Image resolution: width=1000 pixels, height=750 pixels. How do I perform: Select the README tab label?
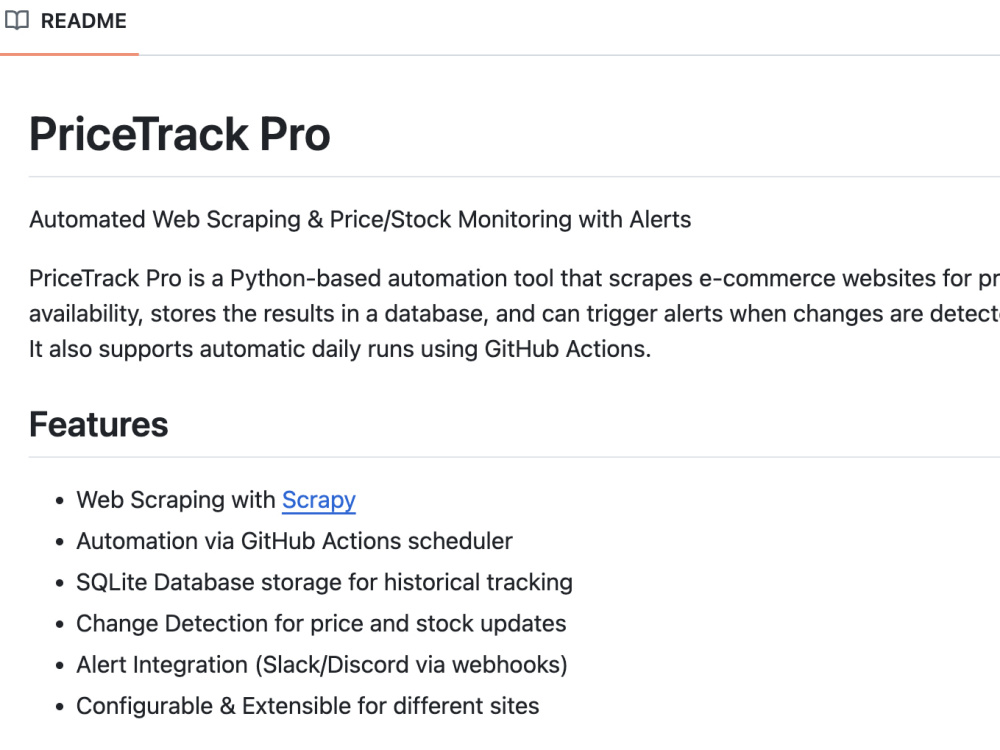click(84, 21)
